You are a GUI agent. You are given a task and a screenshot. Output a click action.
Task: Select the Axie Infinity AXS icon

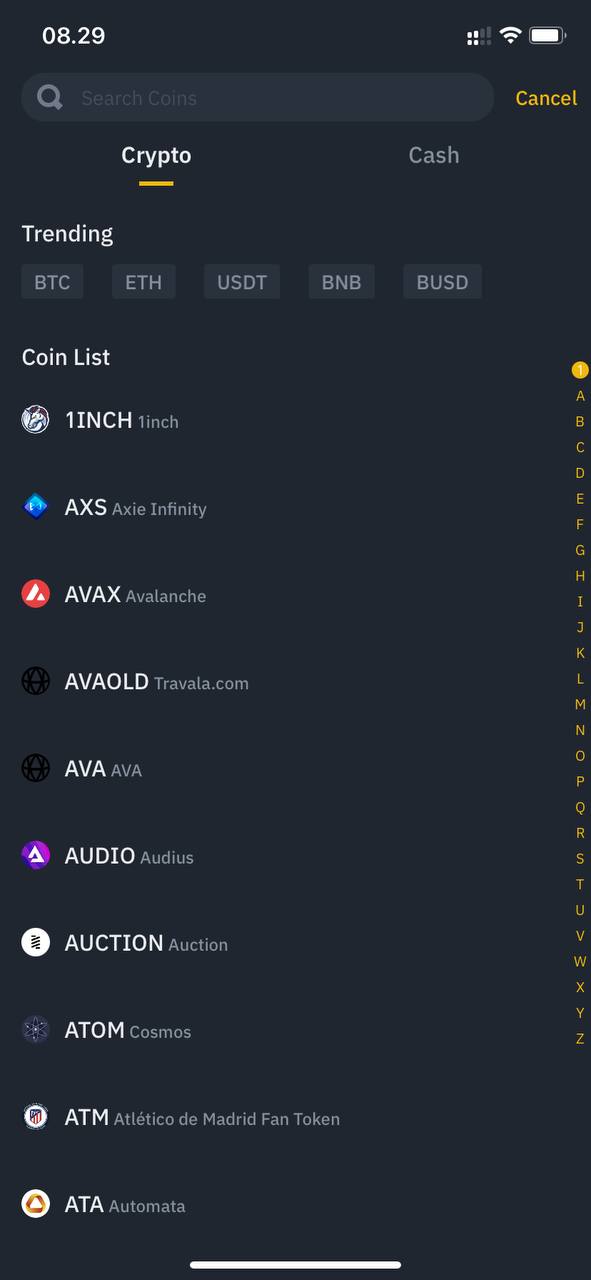(x=35, y=507)
